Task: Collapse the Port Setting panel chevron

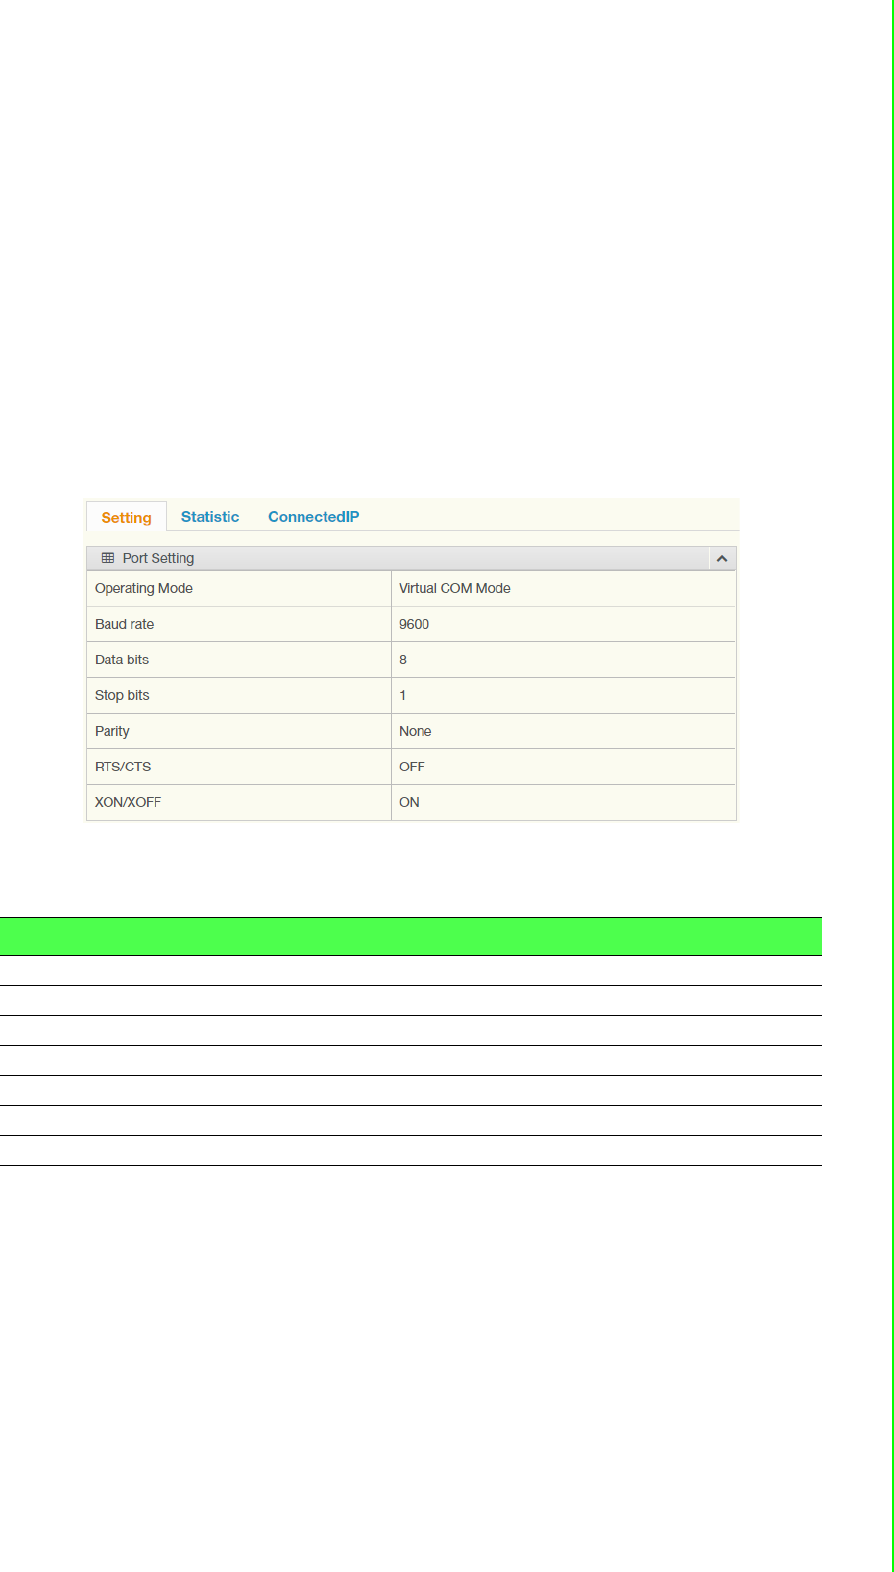Action: 722,558
